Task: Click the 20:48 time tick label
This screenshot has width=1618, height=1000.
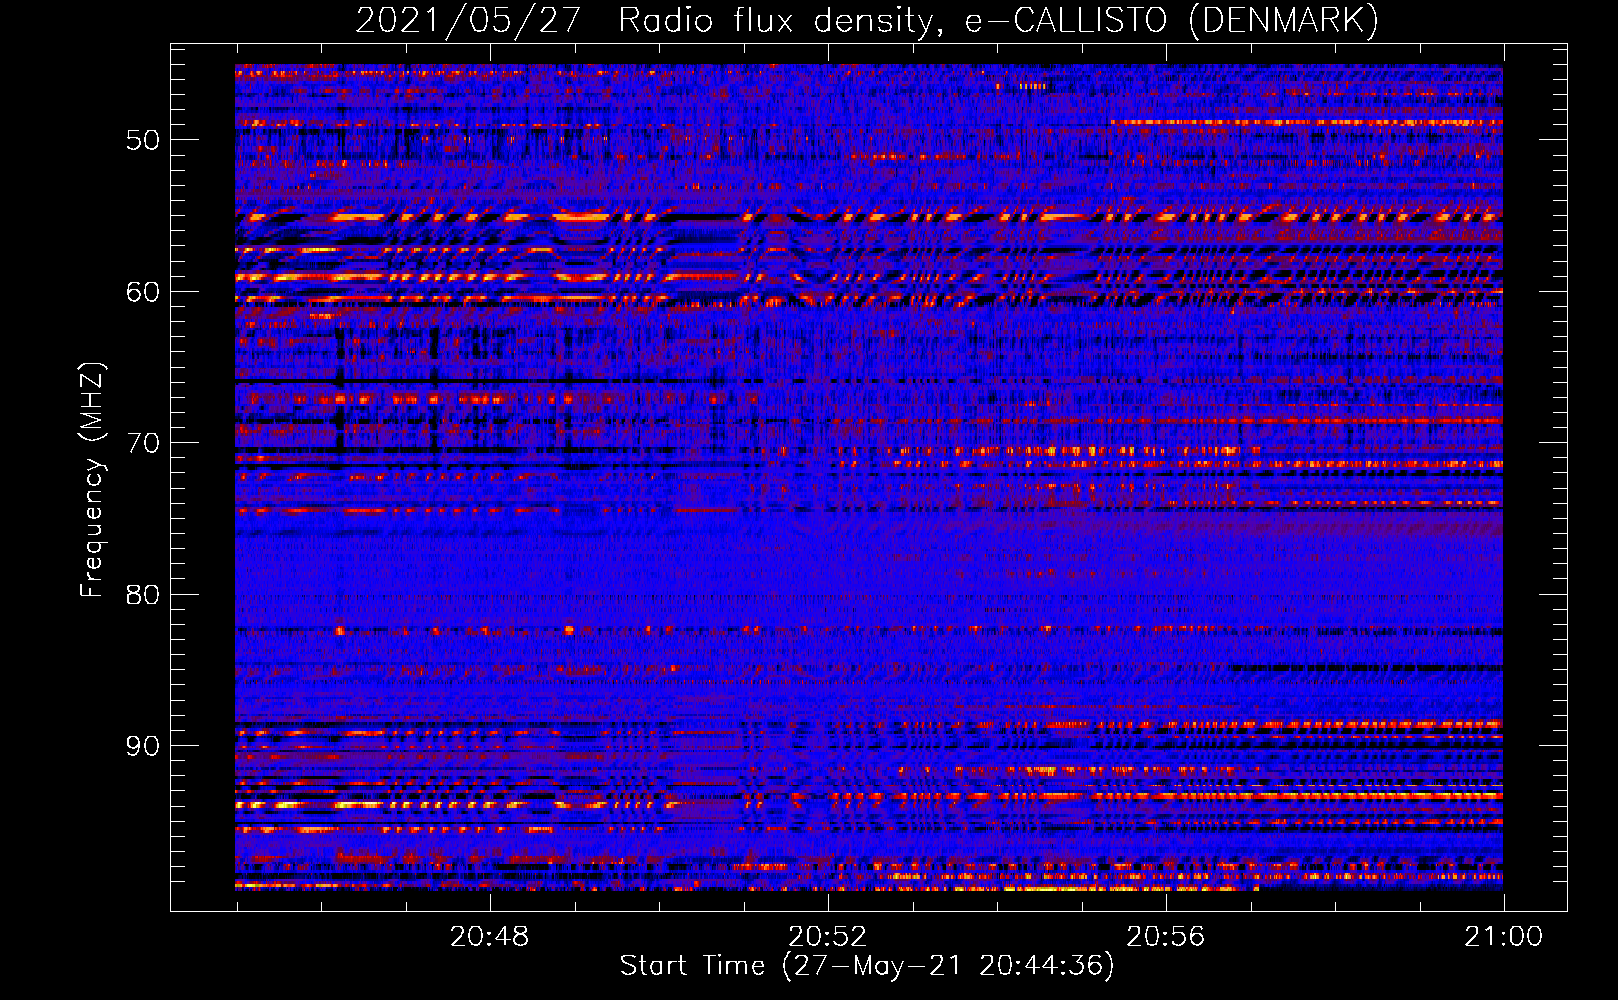Action: [x=489, y=937]
